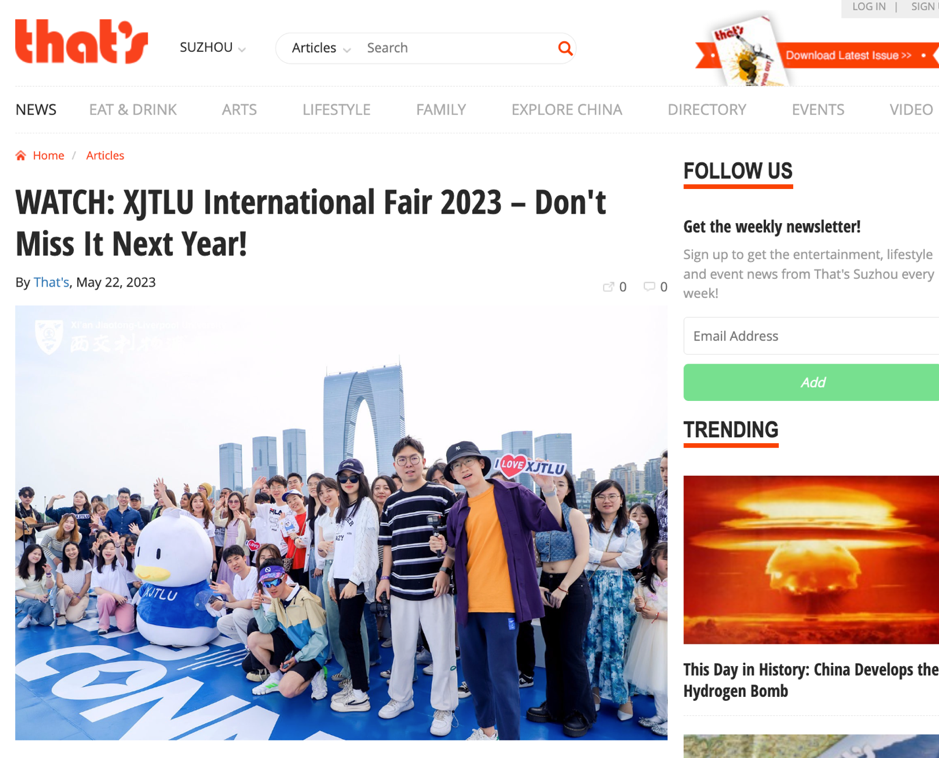The image size is (939, 758).
Task: Click the green Add newsletter button
Action: pyautogui.click(x=811, y=383)
